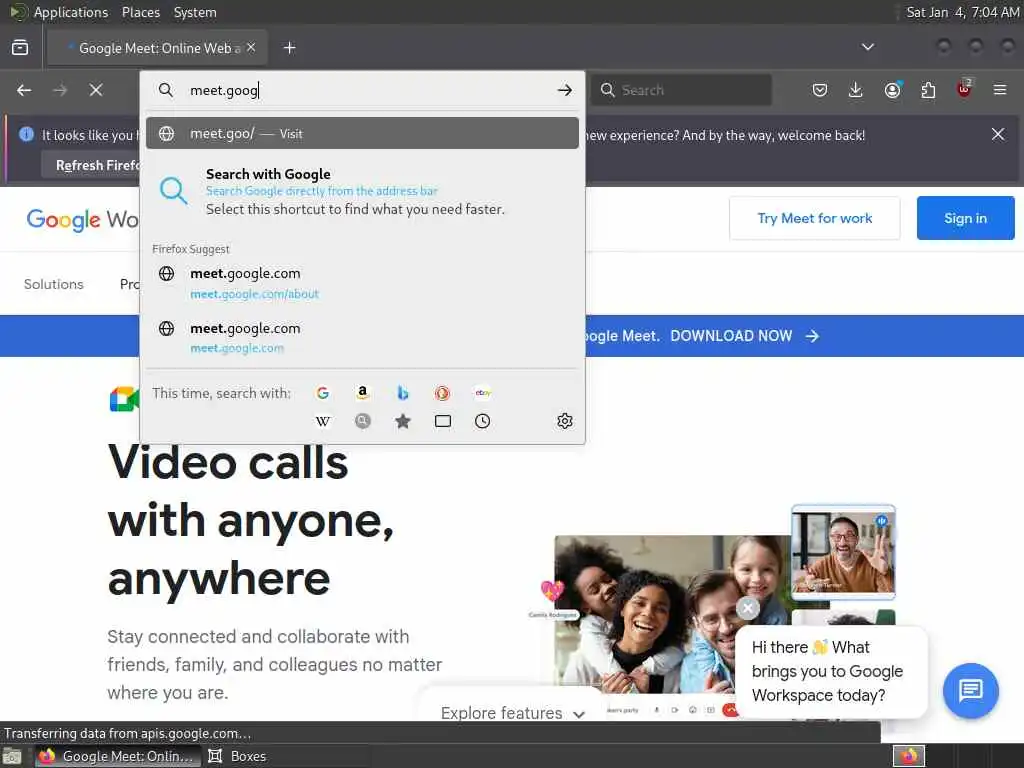Viewport: 1024px width, 768px height.
Task: Search bookmarks using the star icon
Action: click(403, 421)
